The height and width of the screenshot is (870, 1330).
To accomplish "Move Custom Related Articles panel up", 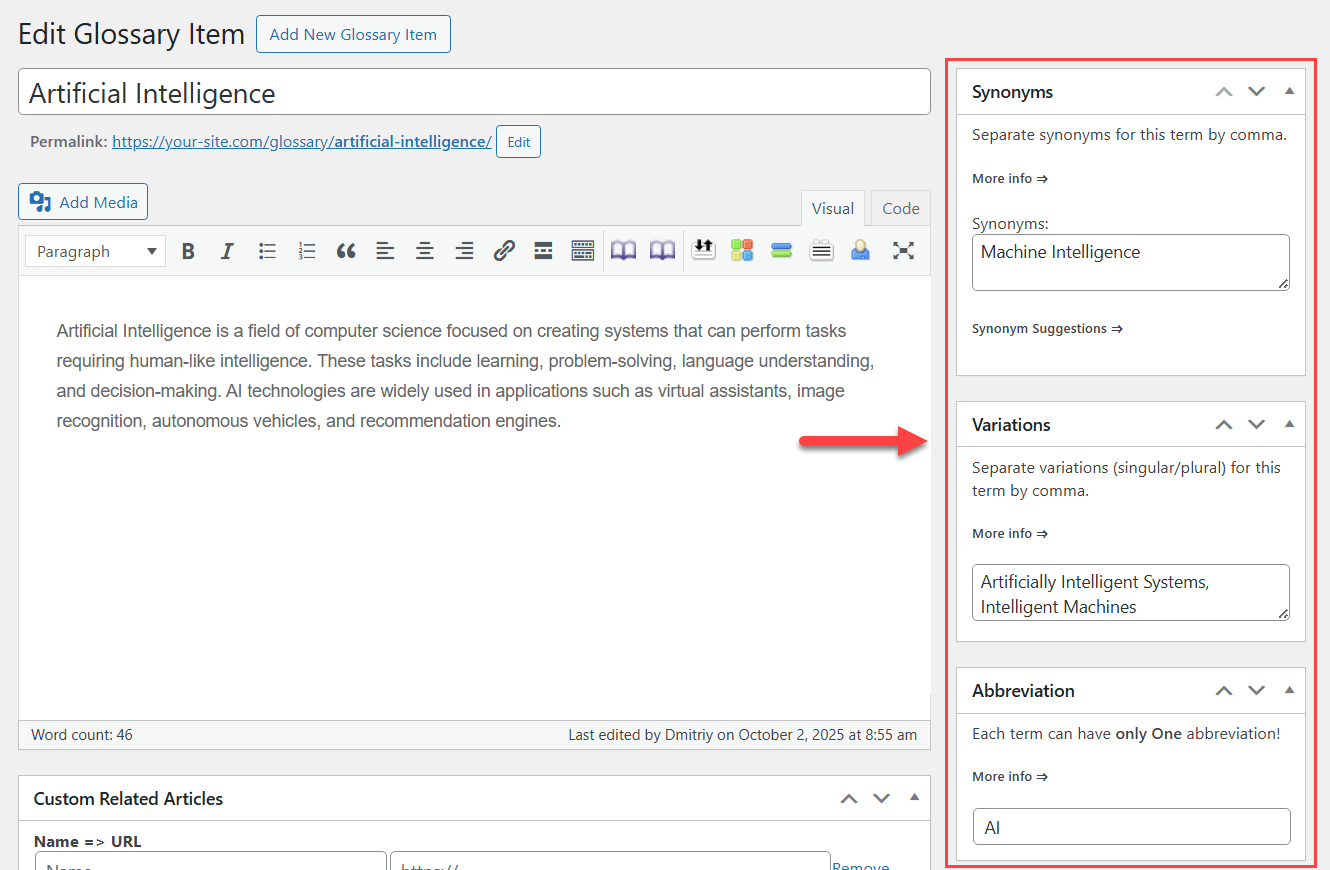I will 849,798.
